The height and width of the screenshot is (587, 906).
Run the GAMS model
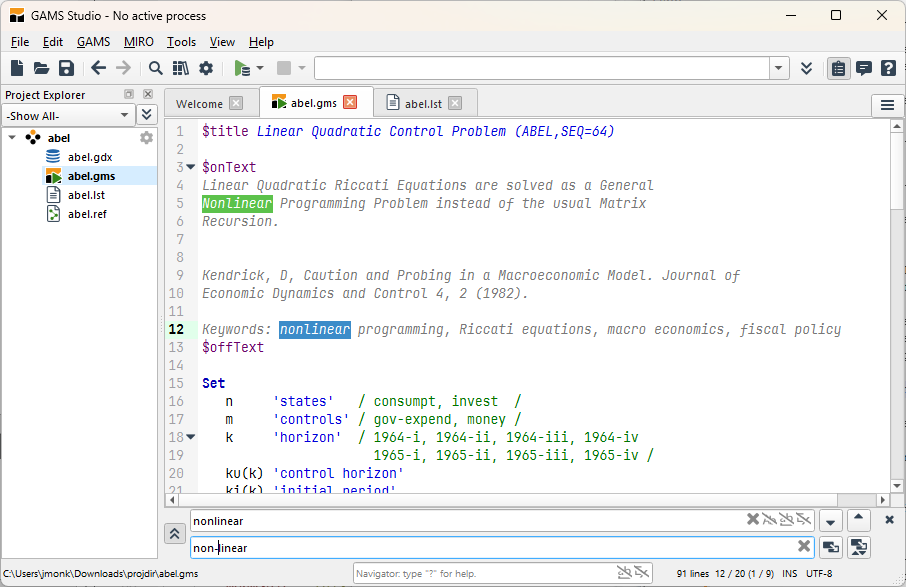coord(241,68)
